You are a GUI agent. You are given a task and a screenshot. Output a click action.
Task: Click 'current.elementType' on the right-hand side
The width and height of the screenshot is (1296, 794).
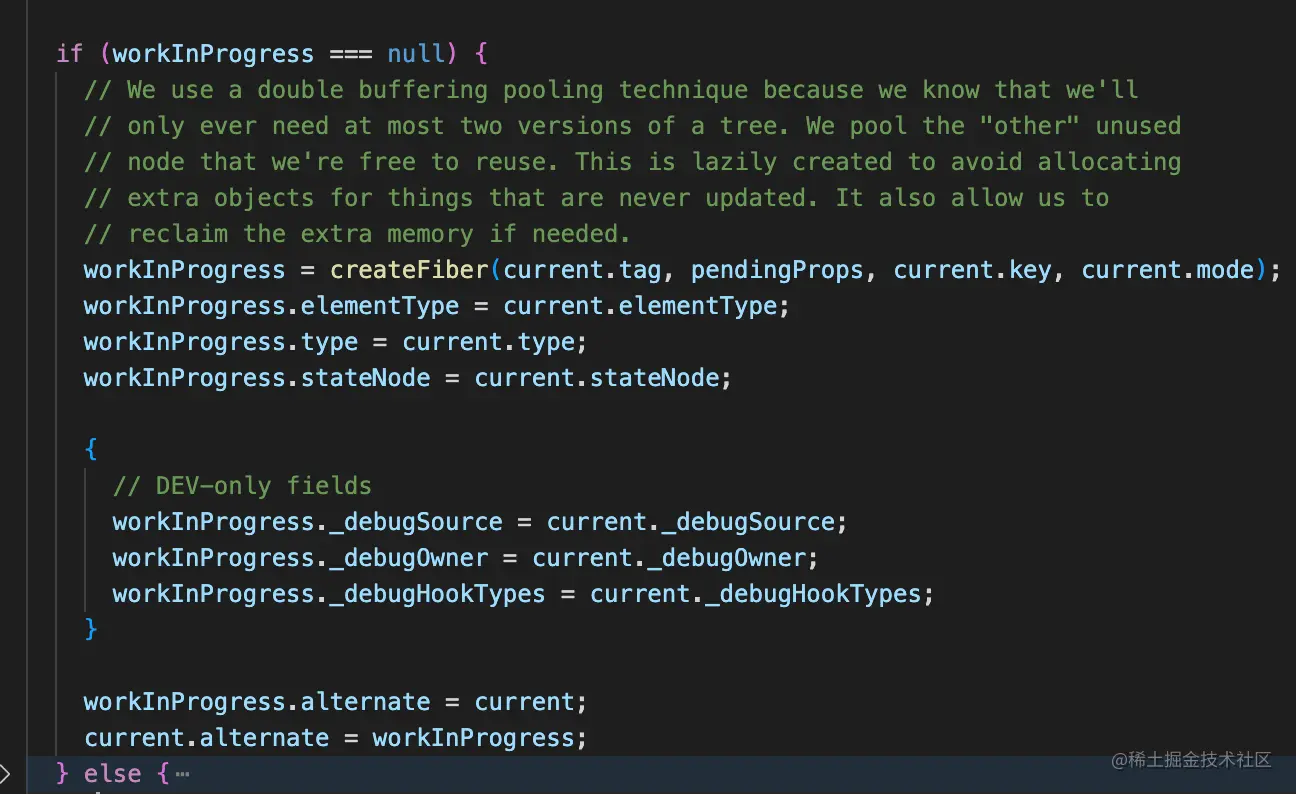[x=639, y=306]
